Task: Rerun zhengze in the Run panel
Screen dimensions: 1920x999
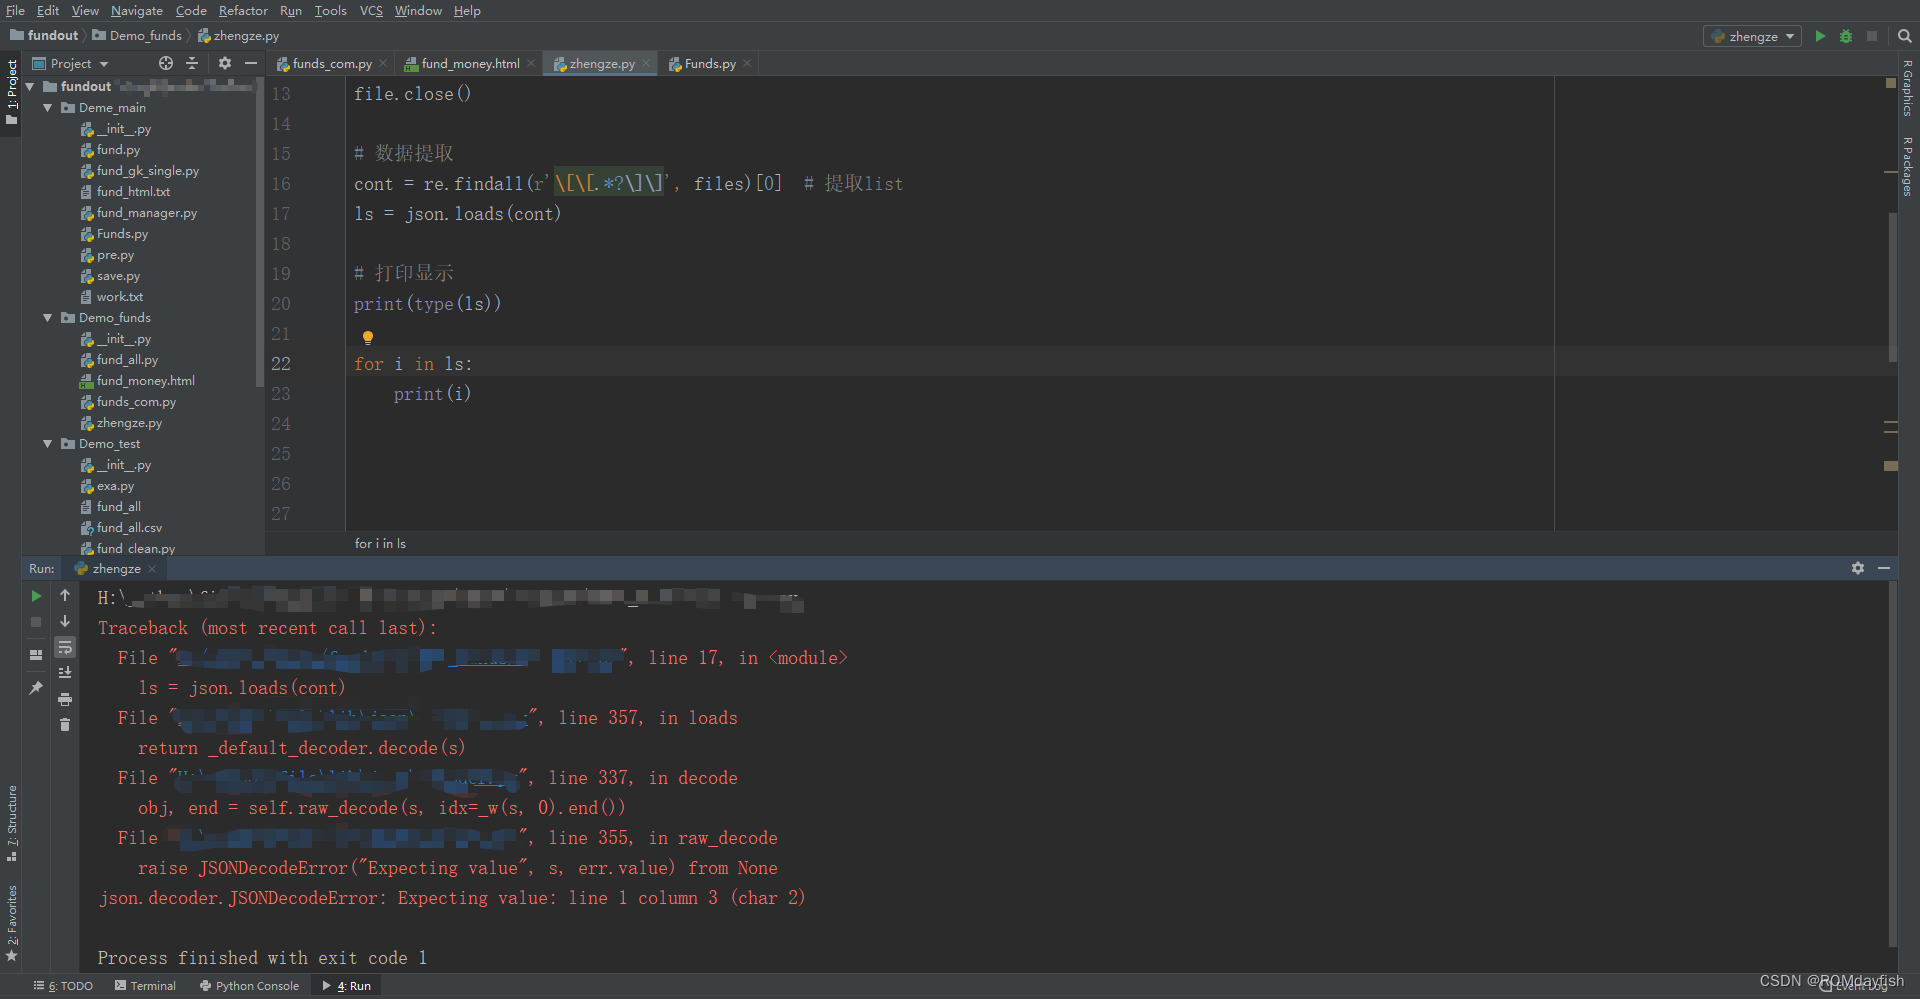Action: [36, 596]
